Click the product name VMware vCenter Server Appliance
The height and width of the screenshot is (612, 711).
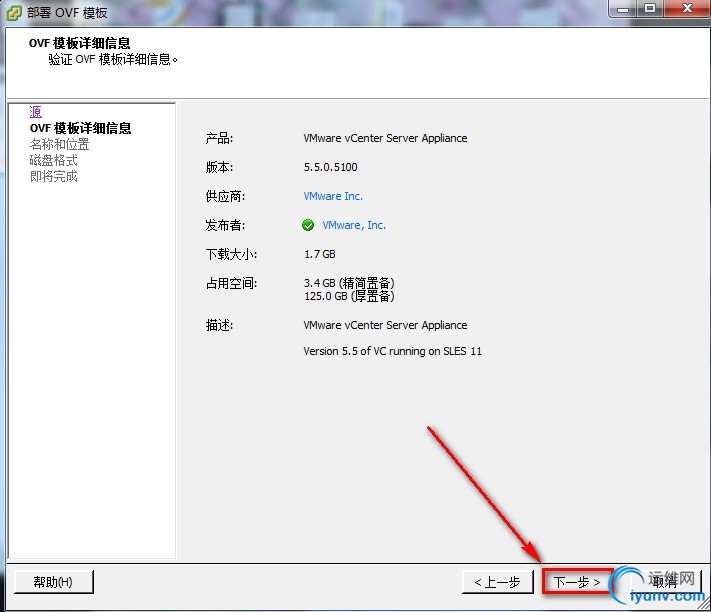(385, 138)
